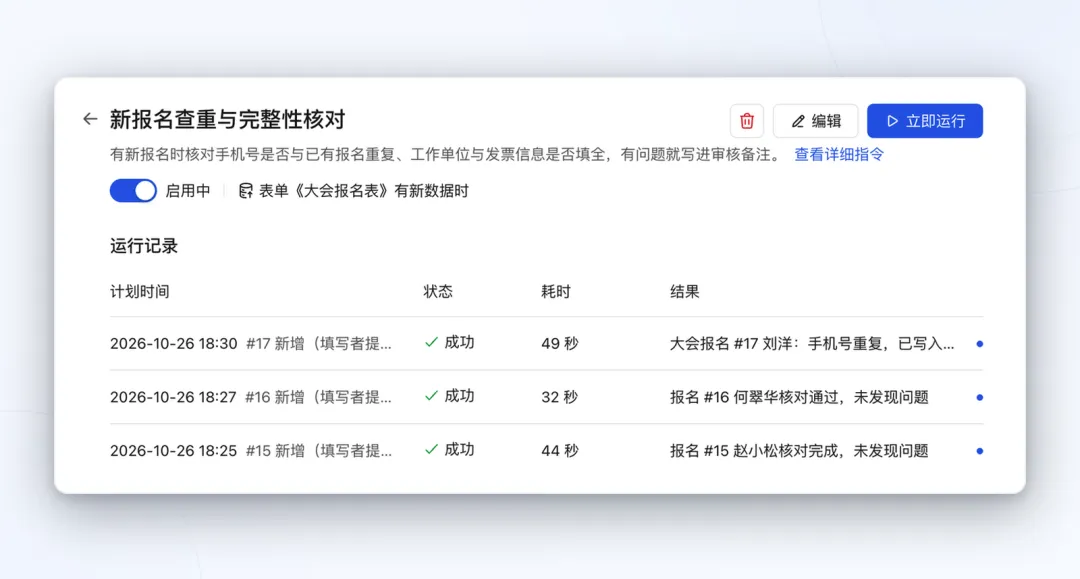The width and height of the screenshot is (1080, 579).
Task: Click the blue unread dot on the #17 row
Action: coord(979,344)
